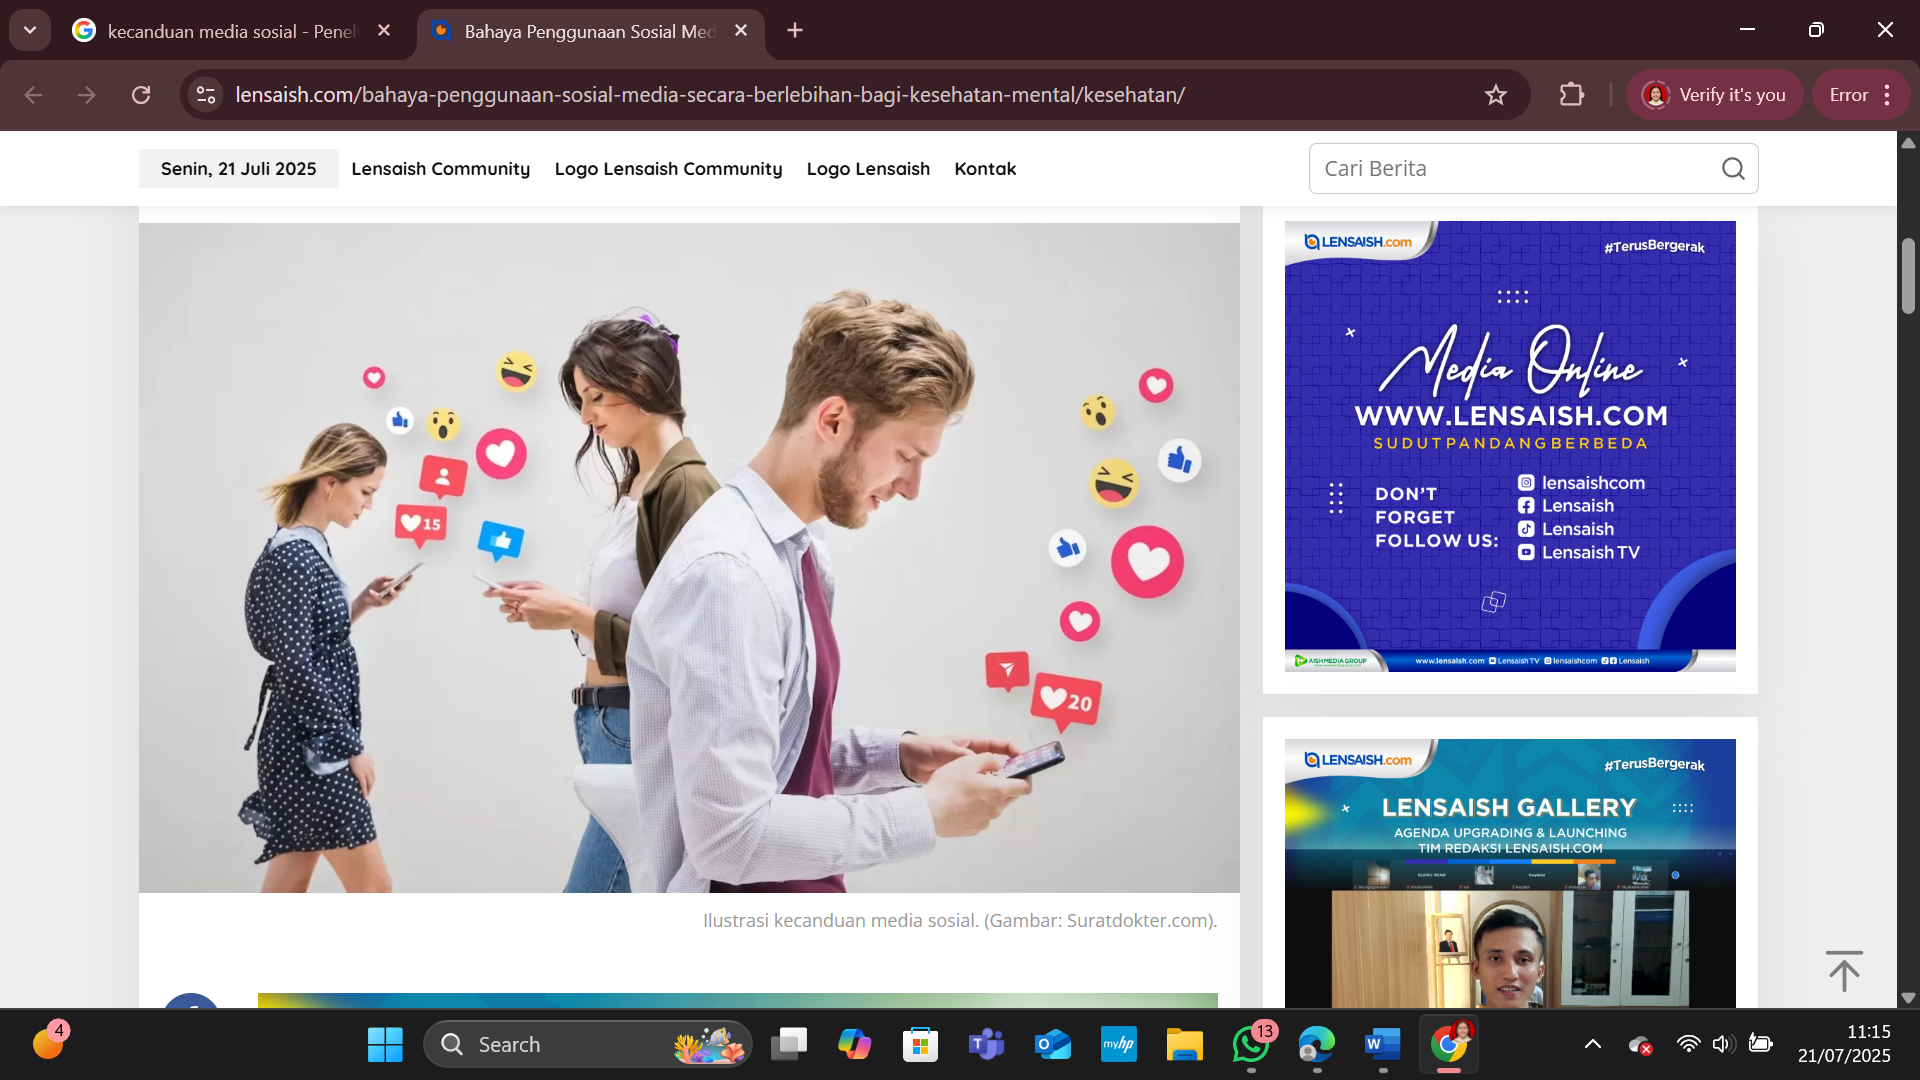The image size is (1920, 1080).
Task: View site information icon in address bar
Action: 206,95
